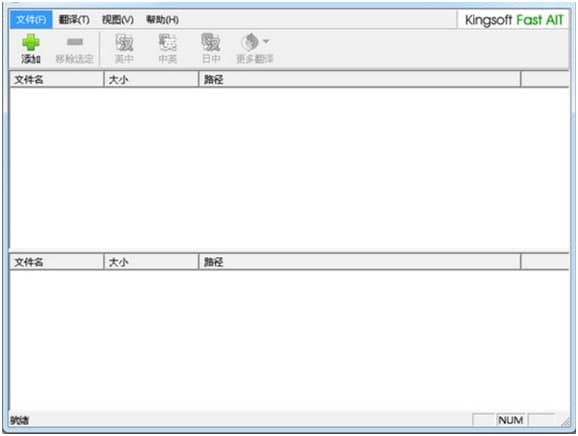Sort upper list by 文件名 column

click(56, 80)
